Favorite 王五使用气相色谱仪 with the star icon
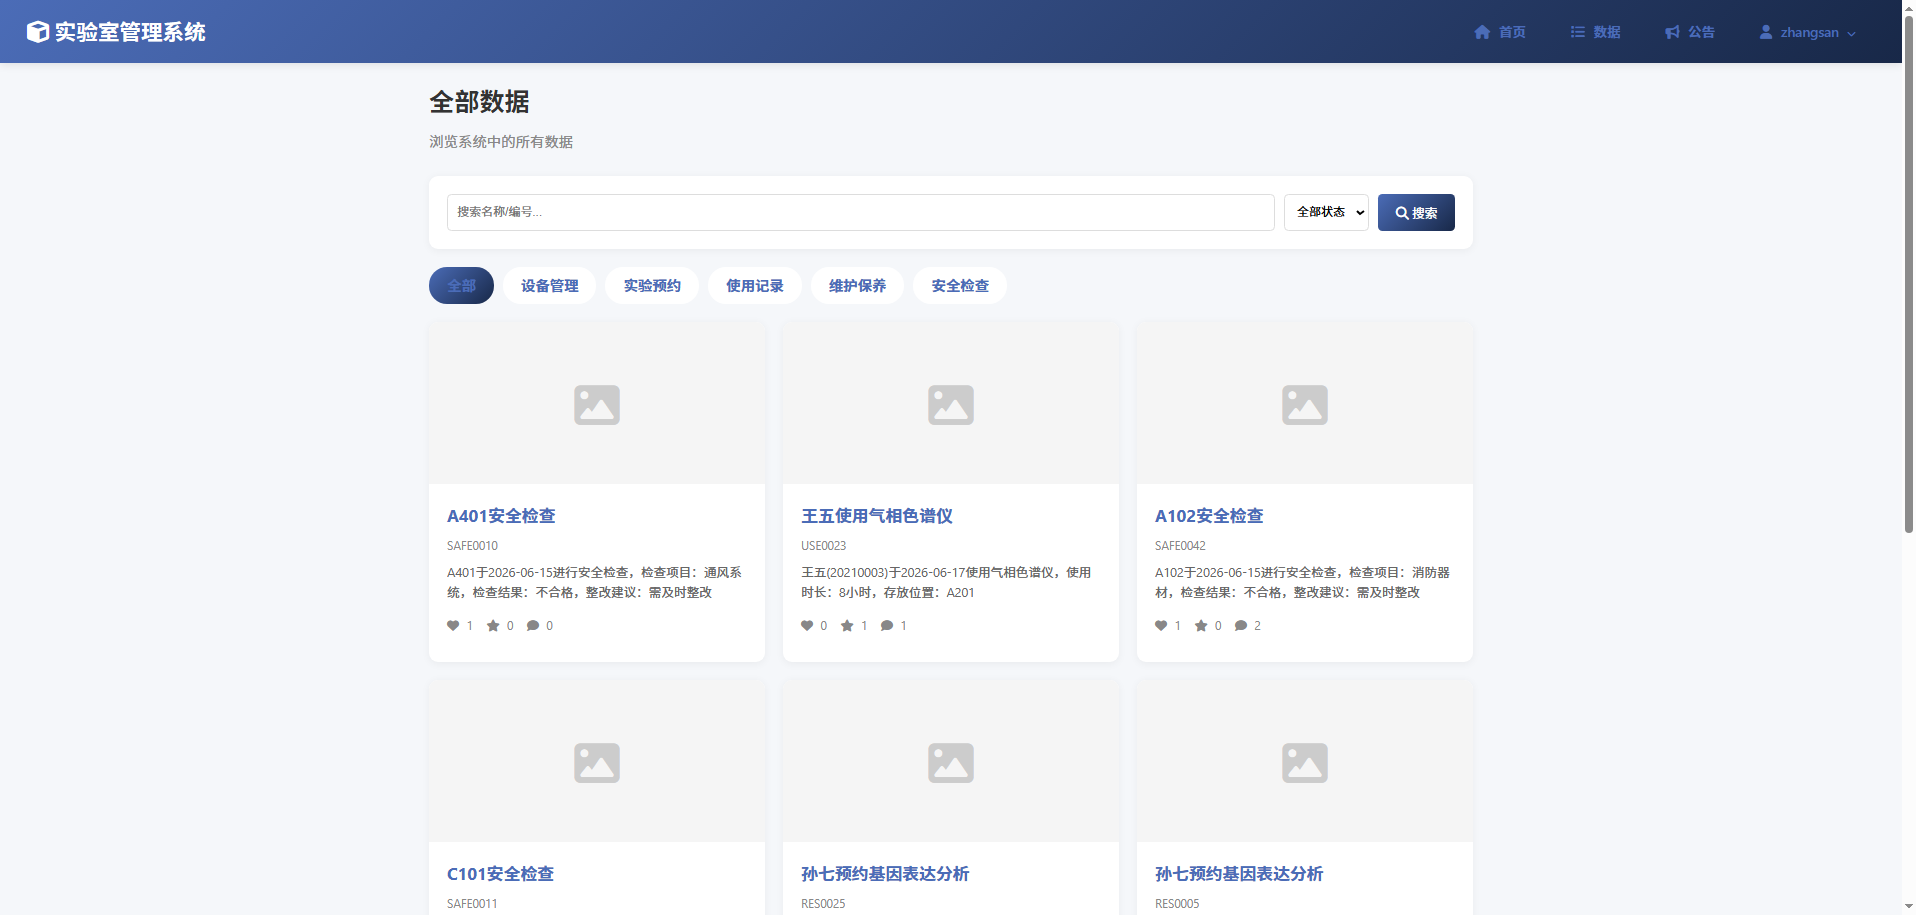The width and height of the screenshot is (1916, 915). tap(847, 626)
